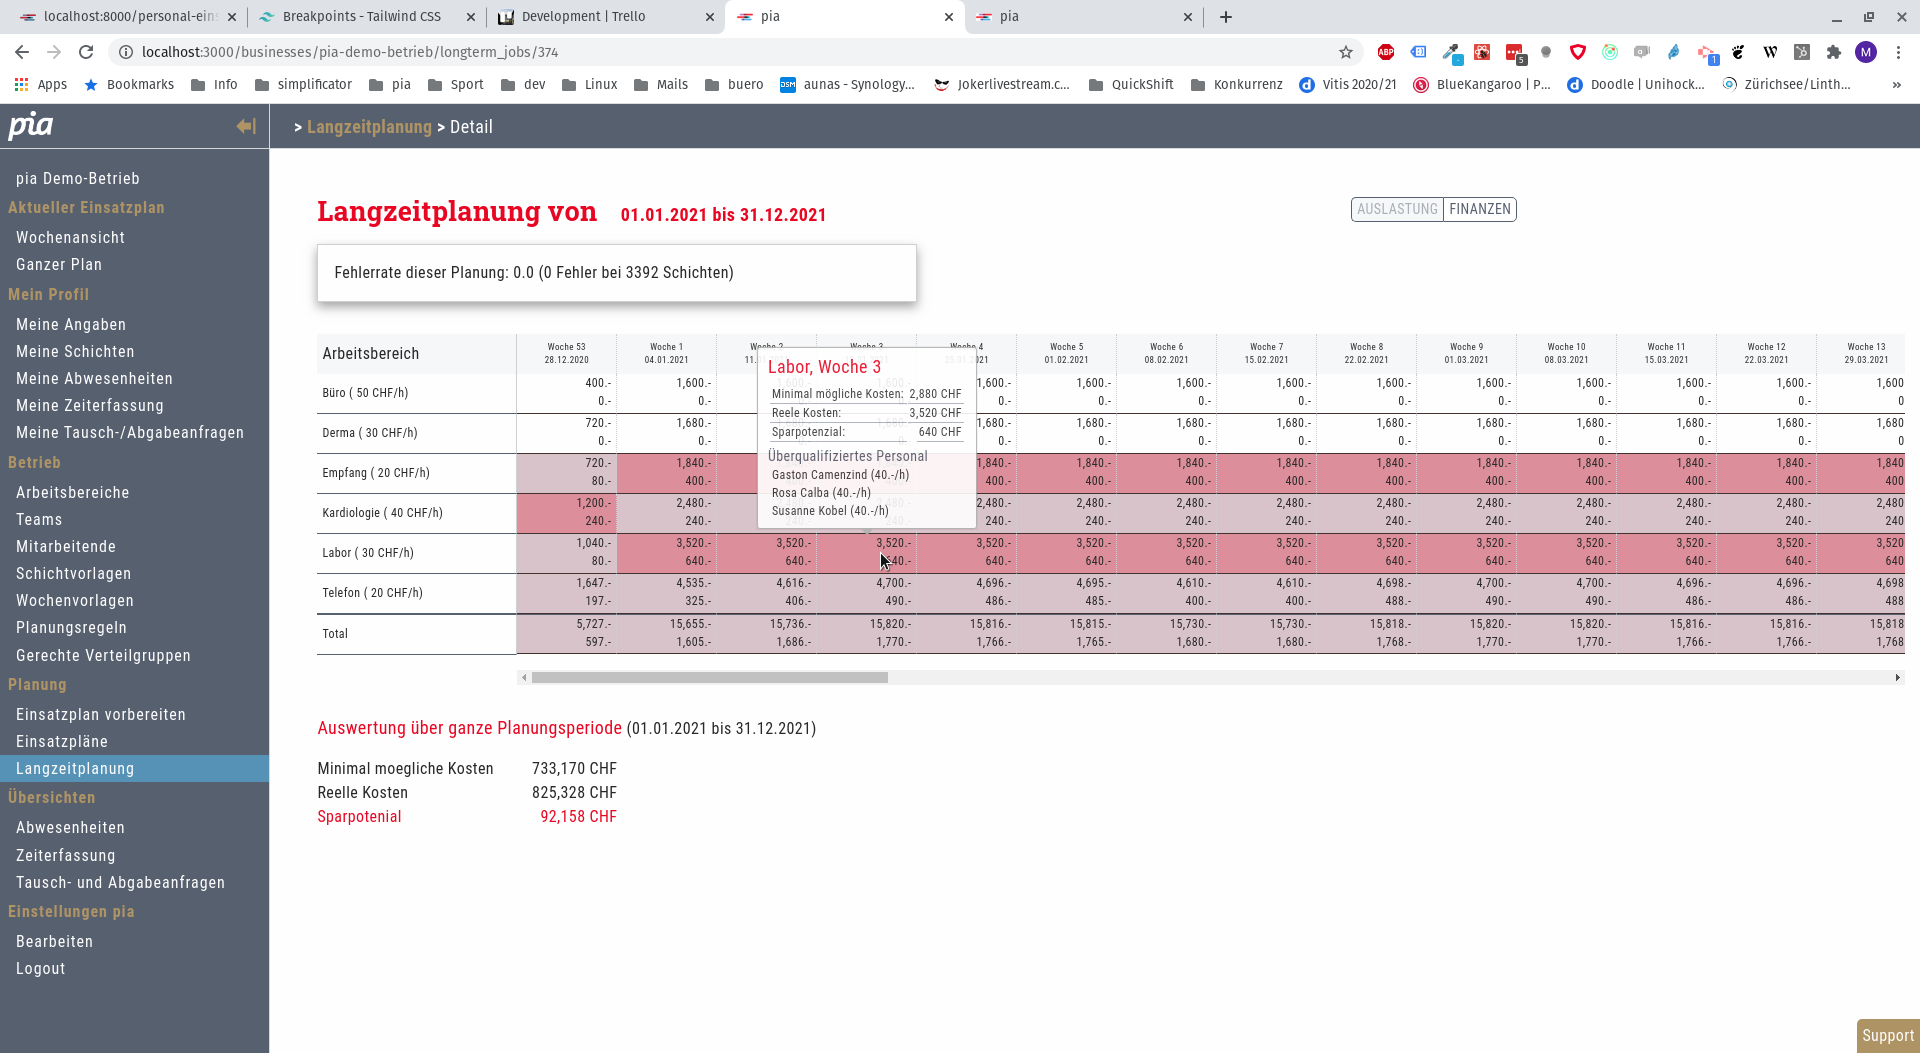
Task: Collapse the pia sidebar with arrow icon
Action: (246, 126)
